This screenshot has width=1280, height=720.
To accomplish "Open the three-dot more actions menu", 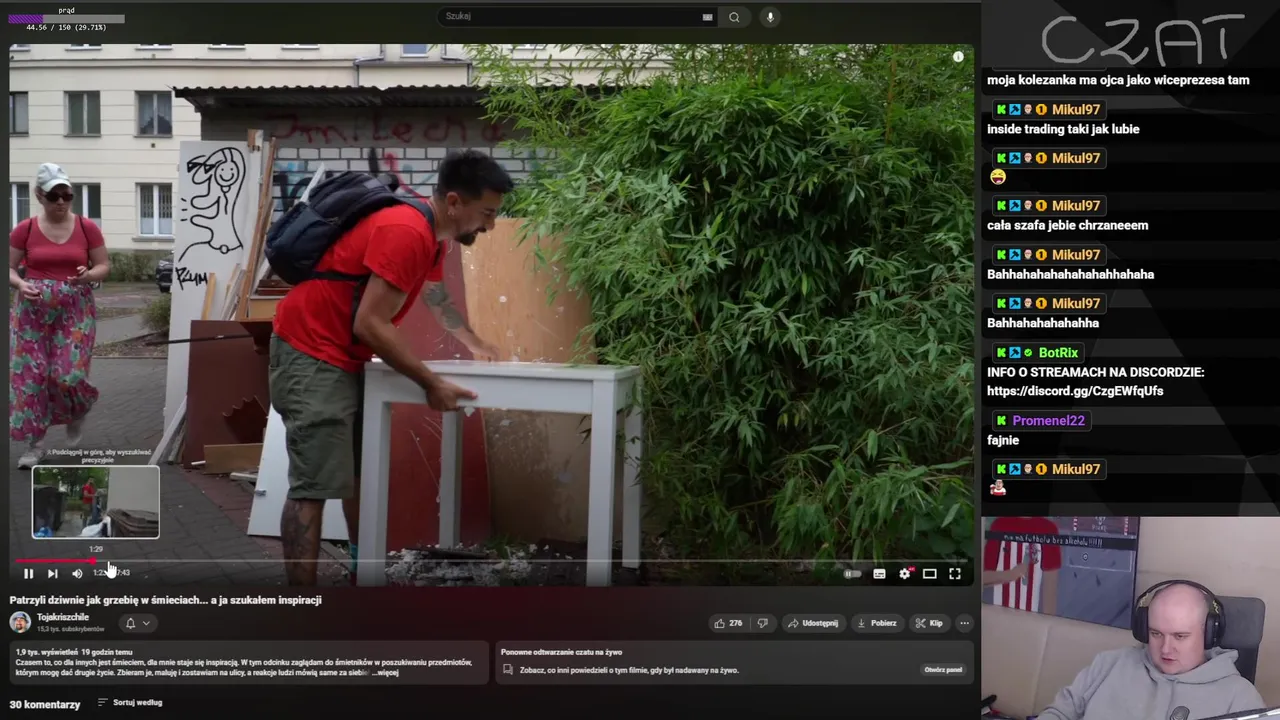I will click(964, 623).
